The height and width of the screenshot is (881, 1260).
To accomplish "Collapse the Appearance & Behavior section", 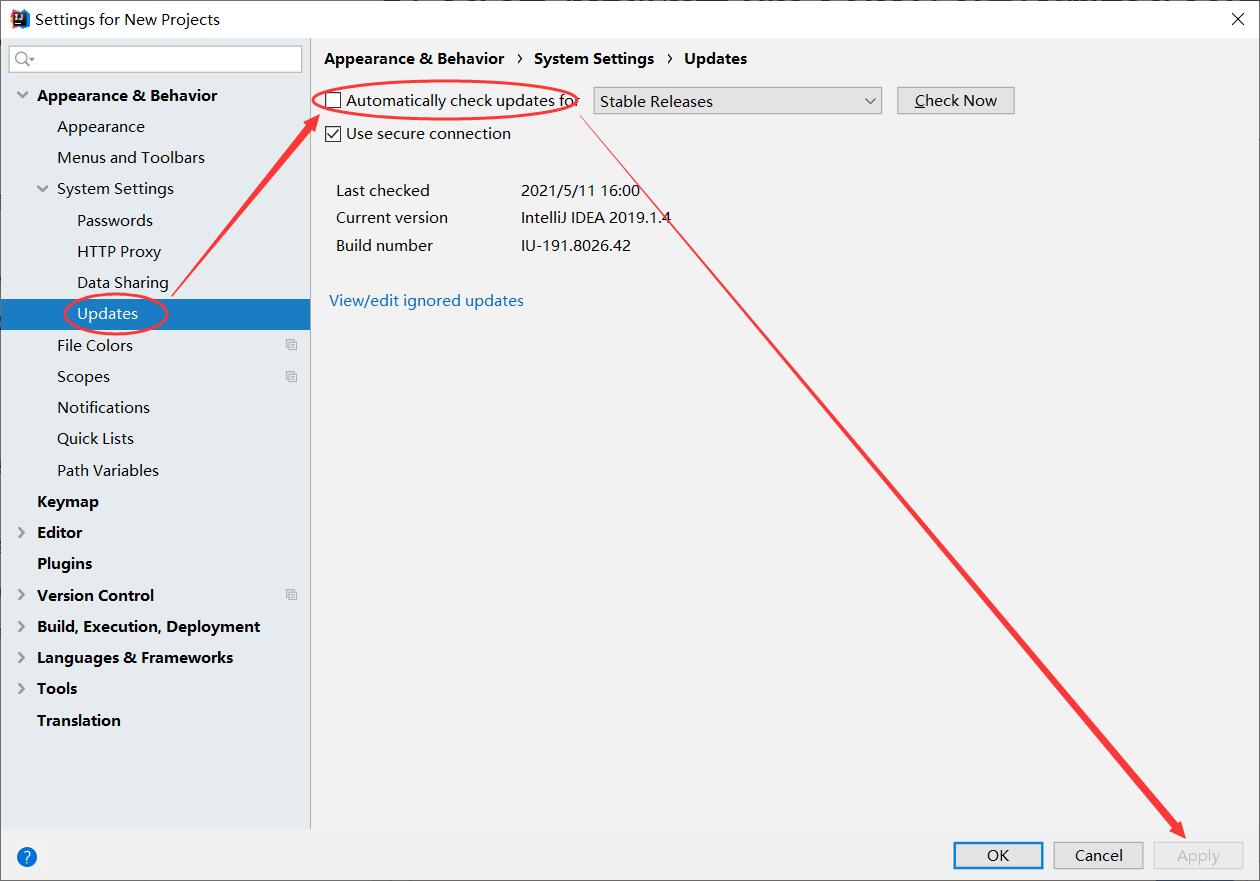I will pos(22,96).
